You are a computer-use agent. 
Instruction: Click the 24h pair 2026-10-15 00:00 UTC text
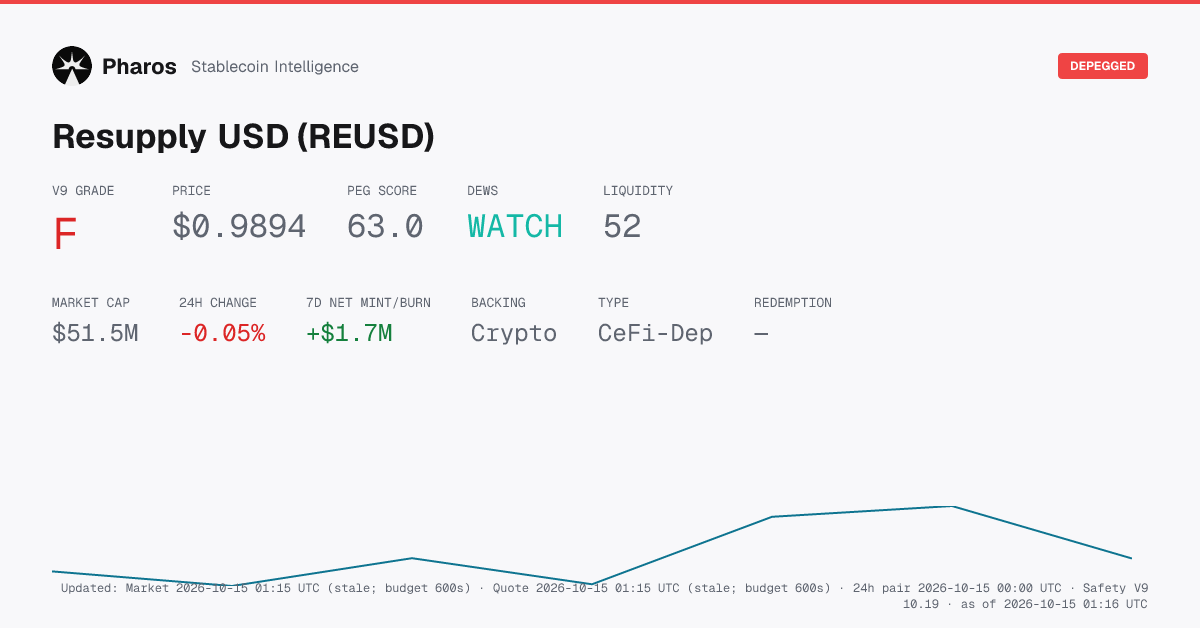[957, 588]
